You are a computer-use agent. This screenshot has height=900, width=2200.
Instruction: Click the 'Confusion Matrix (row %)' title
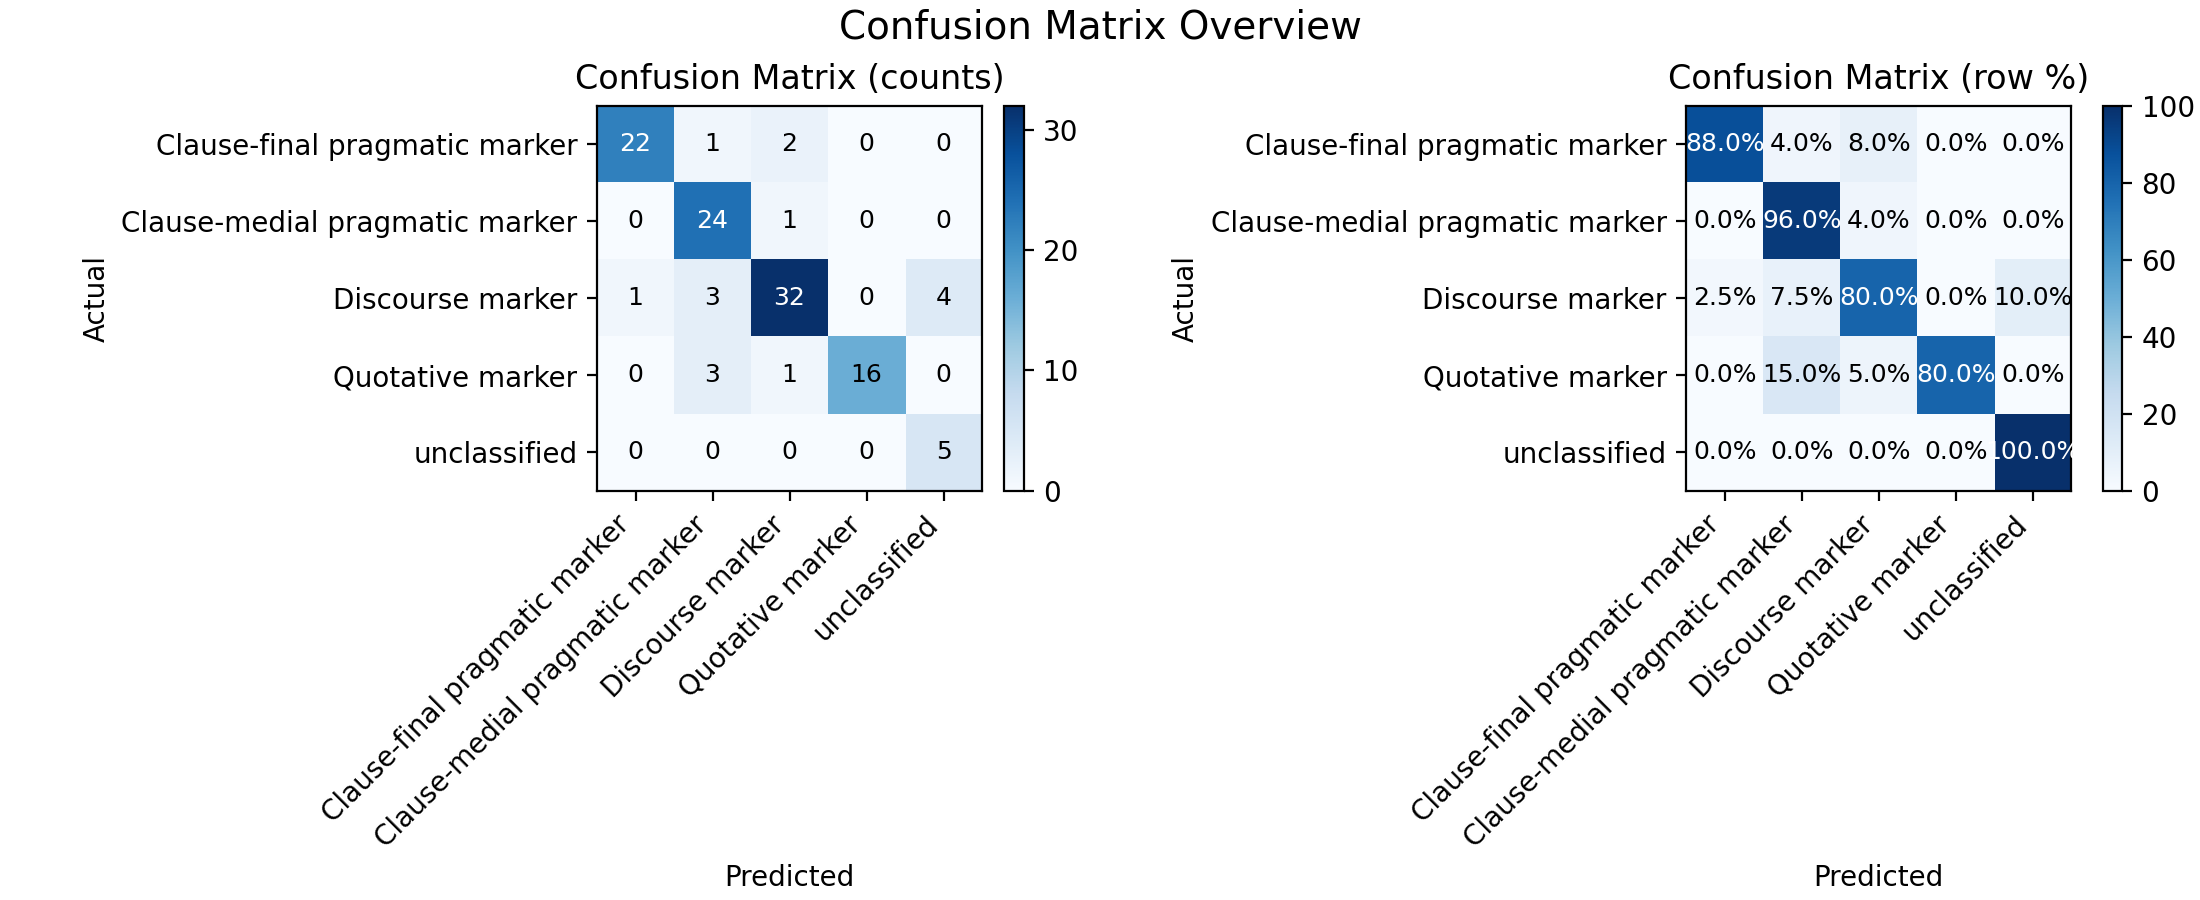point(1878,78)
